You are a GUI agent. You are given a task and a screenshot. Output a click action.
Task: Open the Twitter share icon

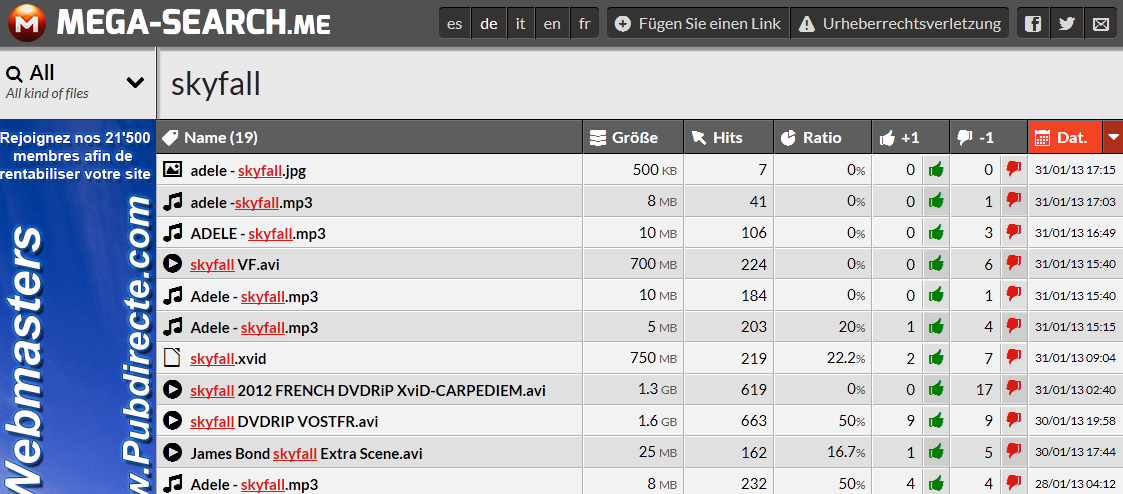[1066, 24]
